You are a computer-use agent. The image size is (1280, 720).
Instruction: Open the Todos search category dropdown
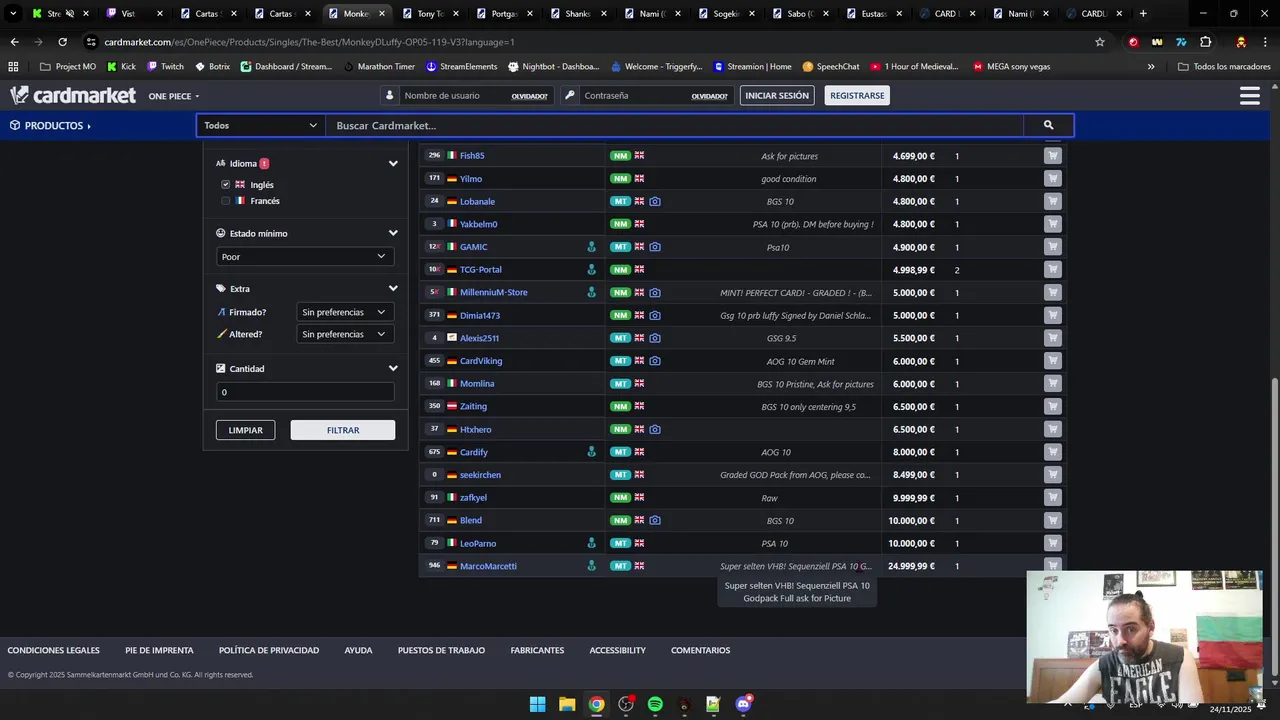260,125
